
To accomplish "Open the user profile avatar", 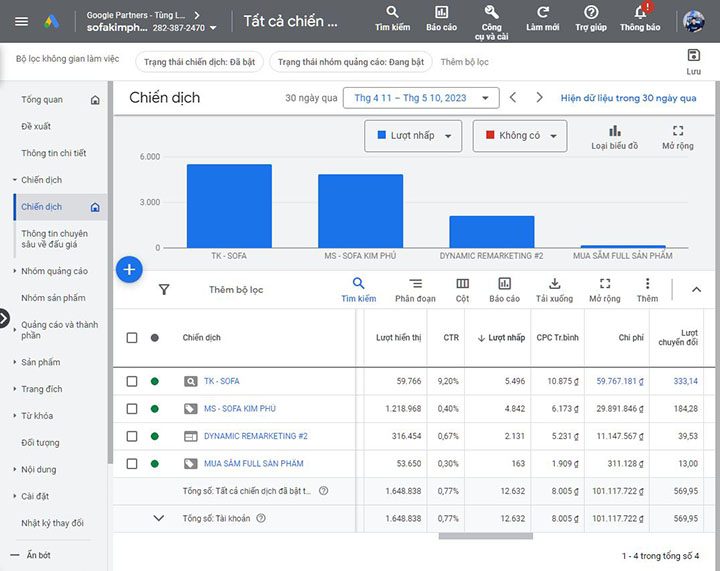I will 693,21.
